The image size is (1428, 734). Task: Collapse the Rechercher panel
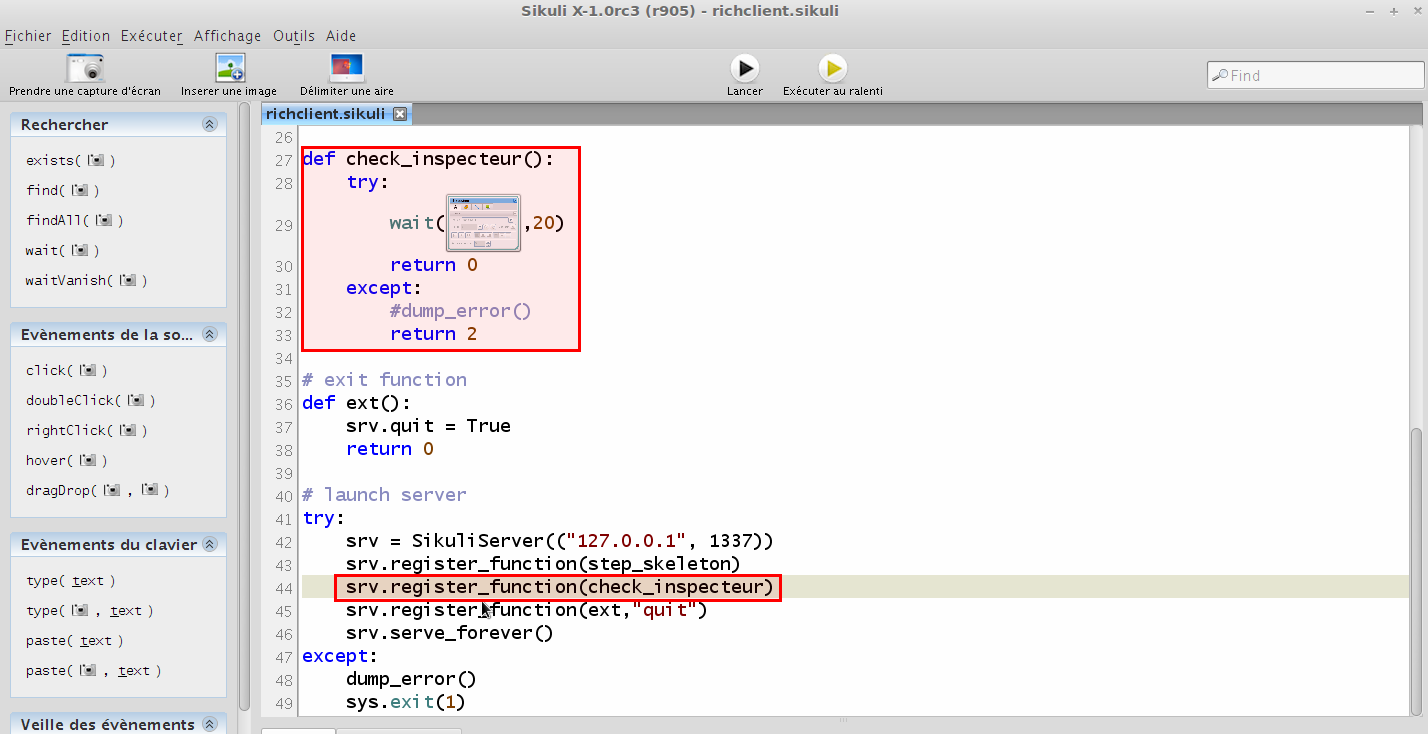tap(209, 125)
